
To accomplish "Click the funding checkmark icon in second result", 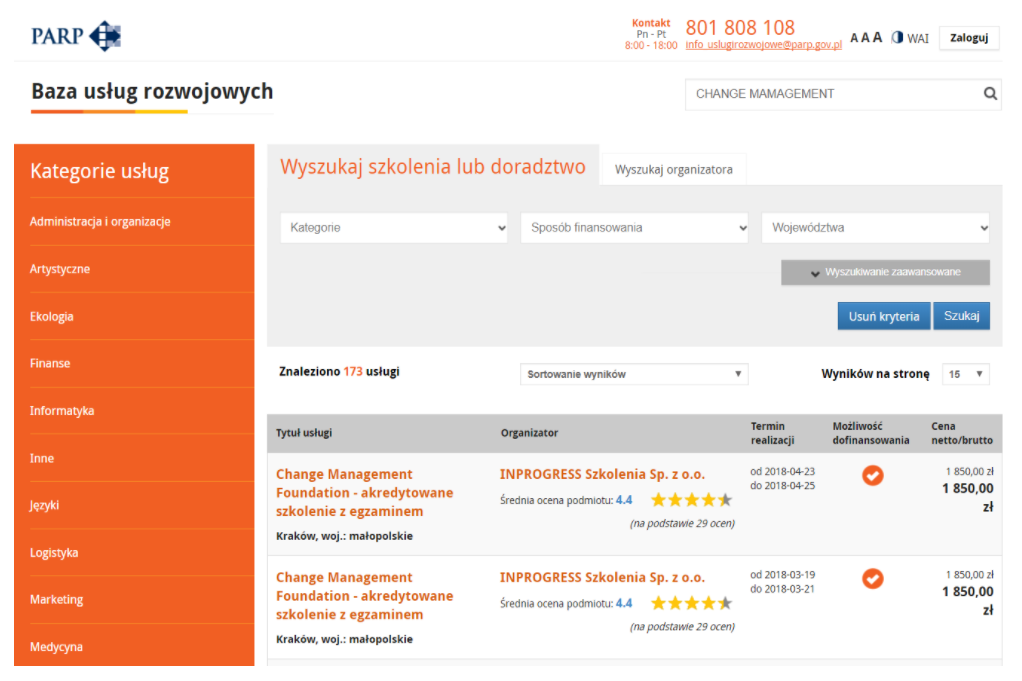I will tap(872, 579).
